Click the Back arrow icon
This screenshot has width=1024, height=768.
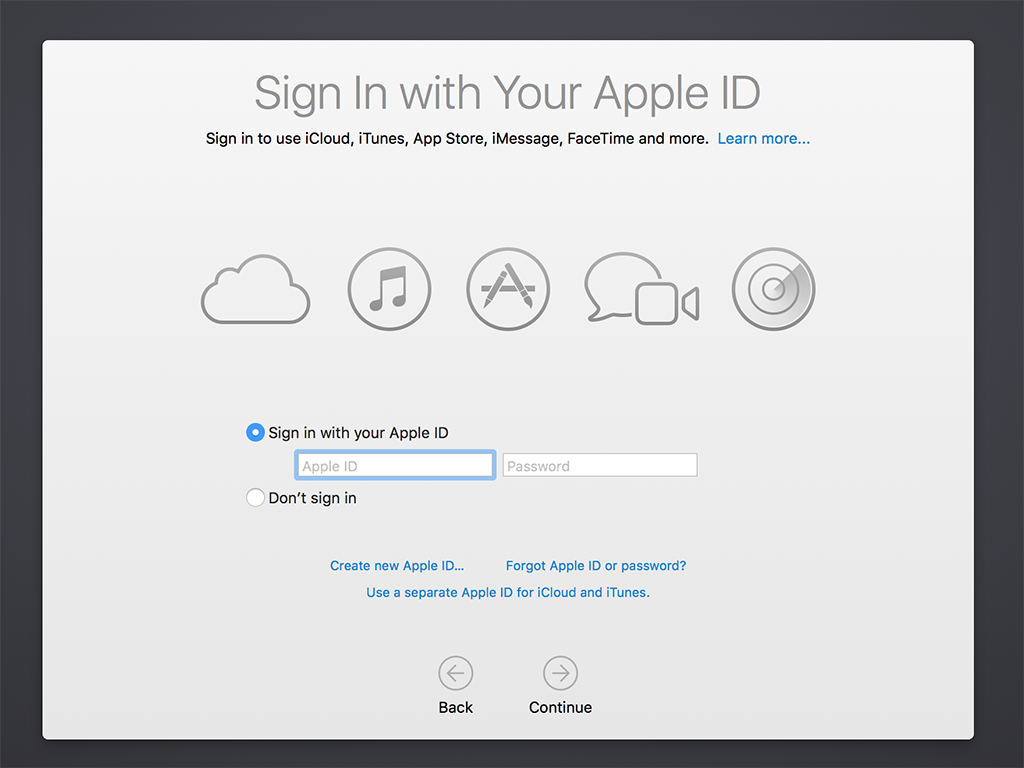click(456, 673)
